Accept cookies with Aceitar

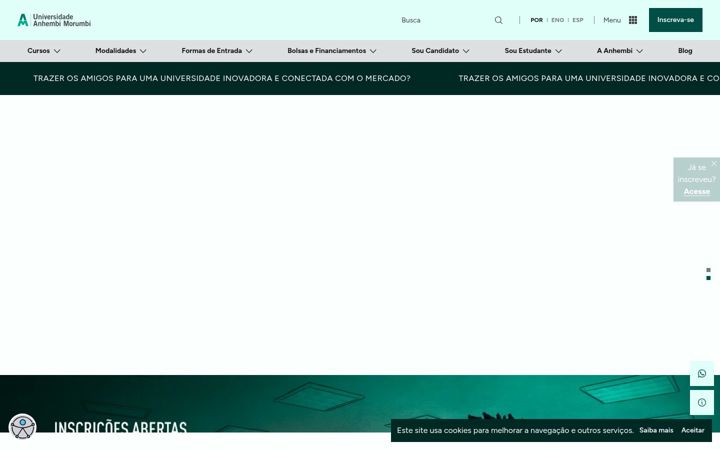click(692, 430)
